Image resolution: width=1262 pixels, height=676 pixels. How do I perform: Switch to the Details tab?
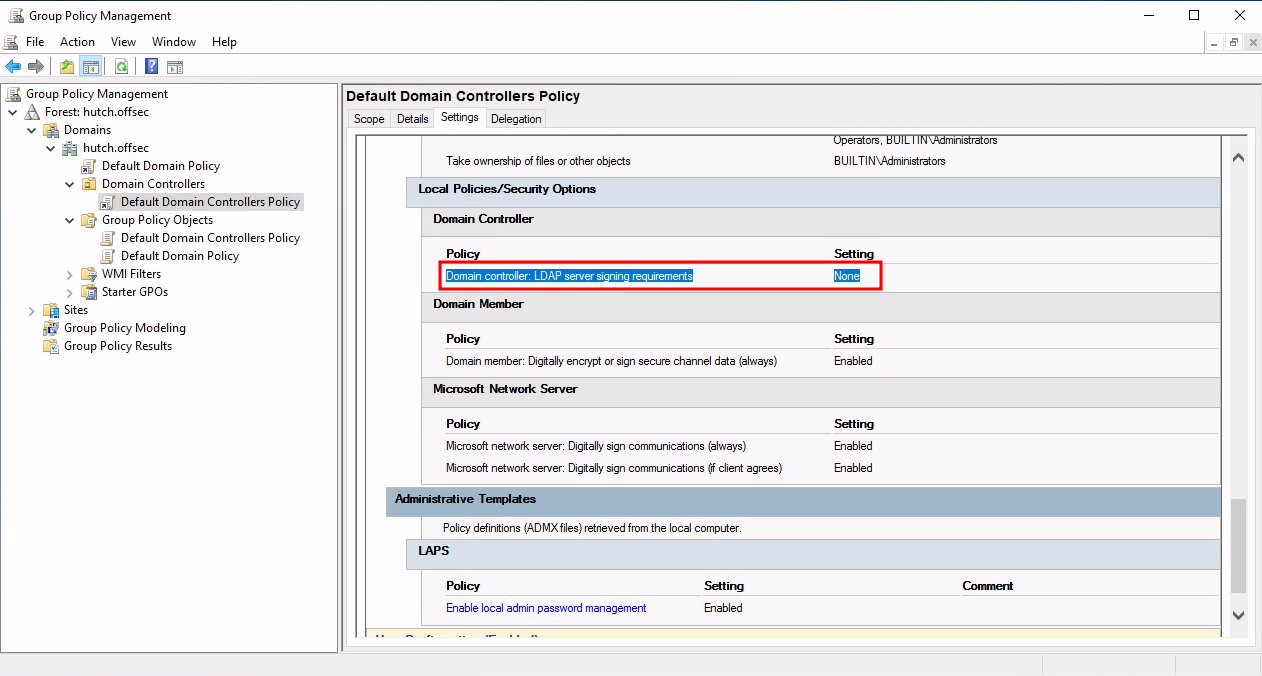[x=412, y=119]
